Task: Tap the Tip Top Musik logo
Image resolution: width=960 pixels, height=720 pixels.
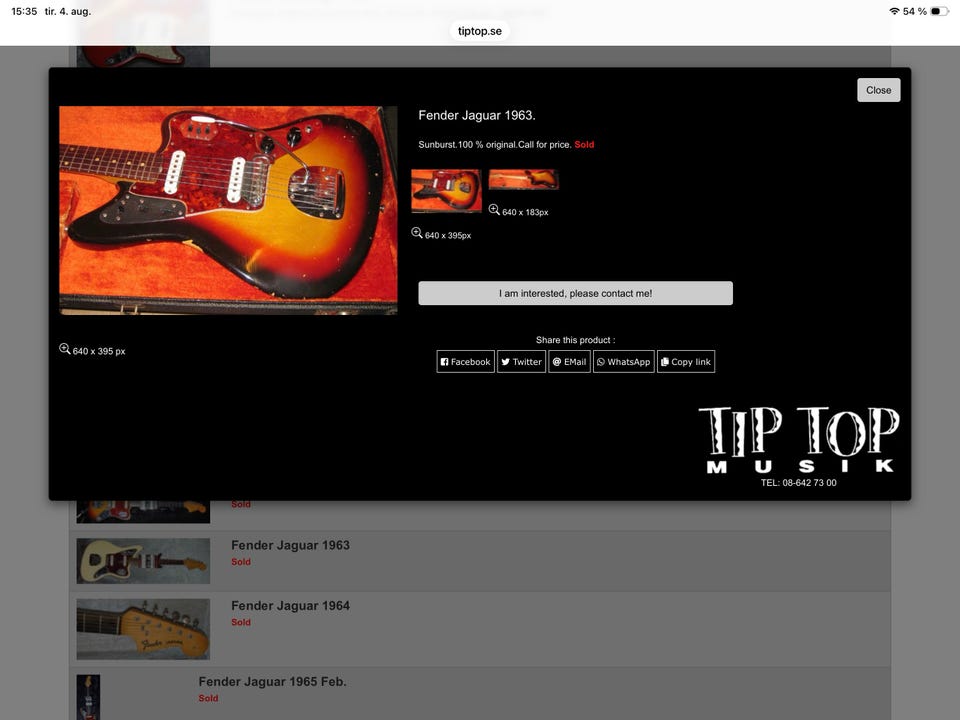Action: (x=799, y=440)
